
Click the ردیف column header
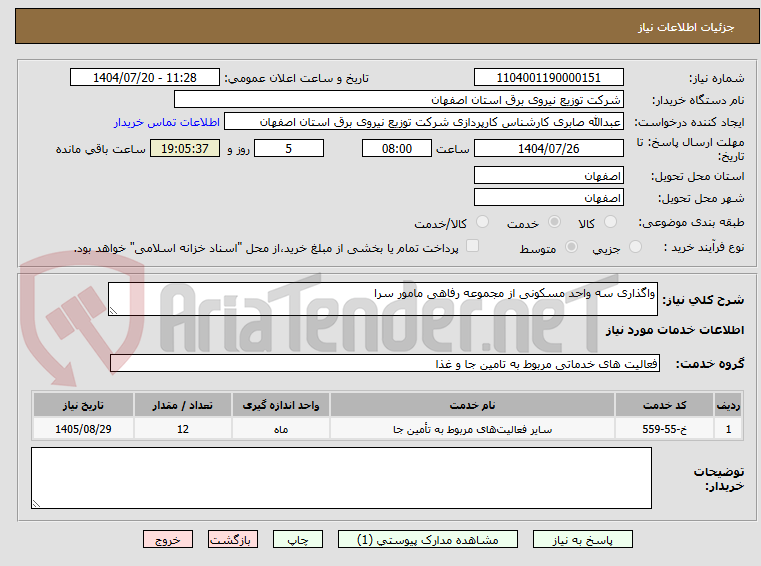728,405
